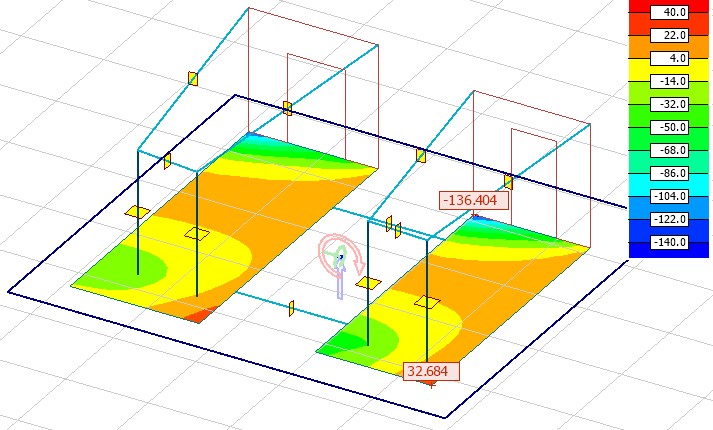Click the -50.0 legend value box
Screen dimensions: 713x430
click(670, 127)
